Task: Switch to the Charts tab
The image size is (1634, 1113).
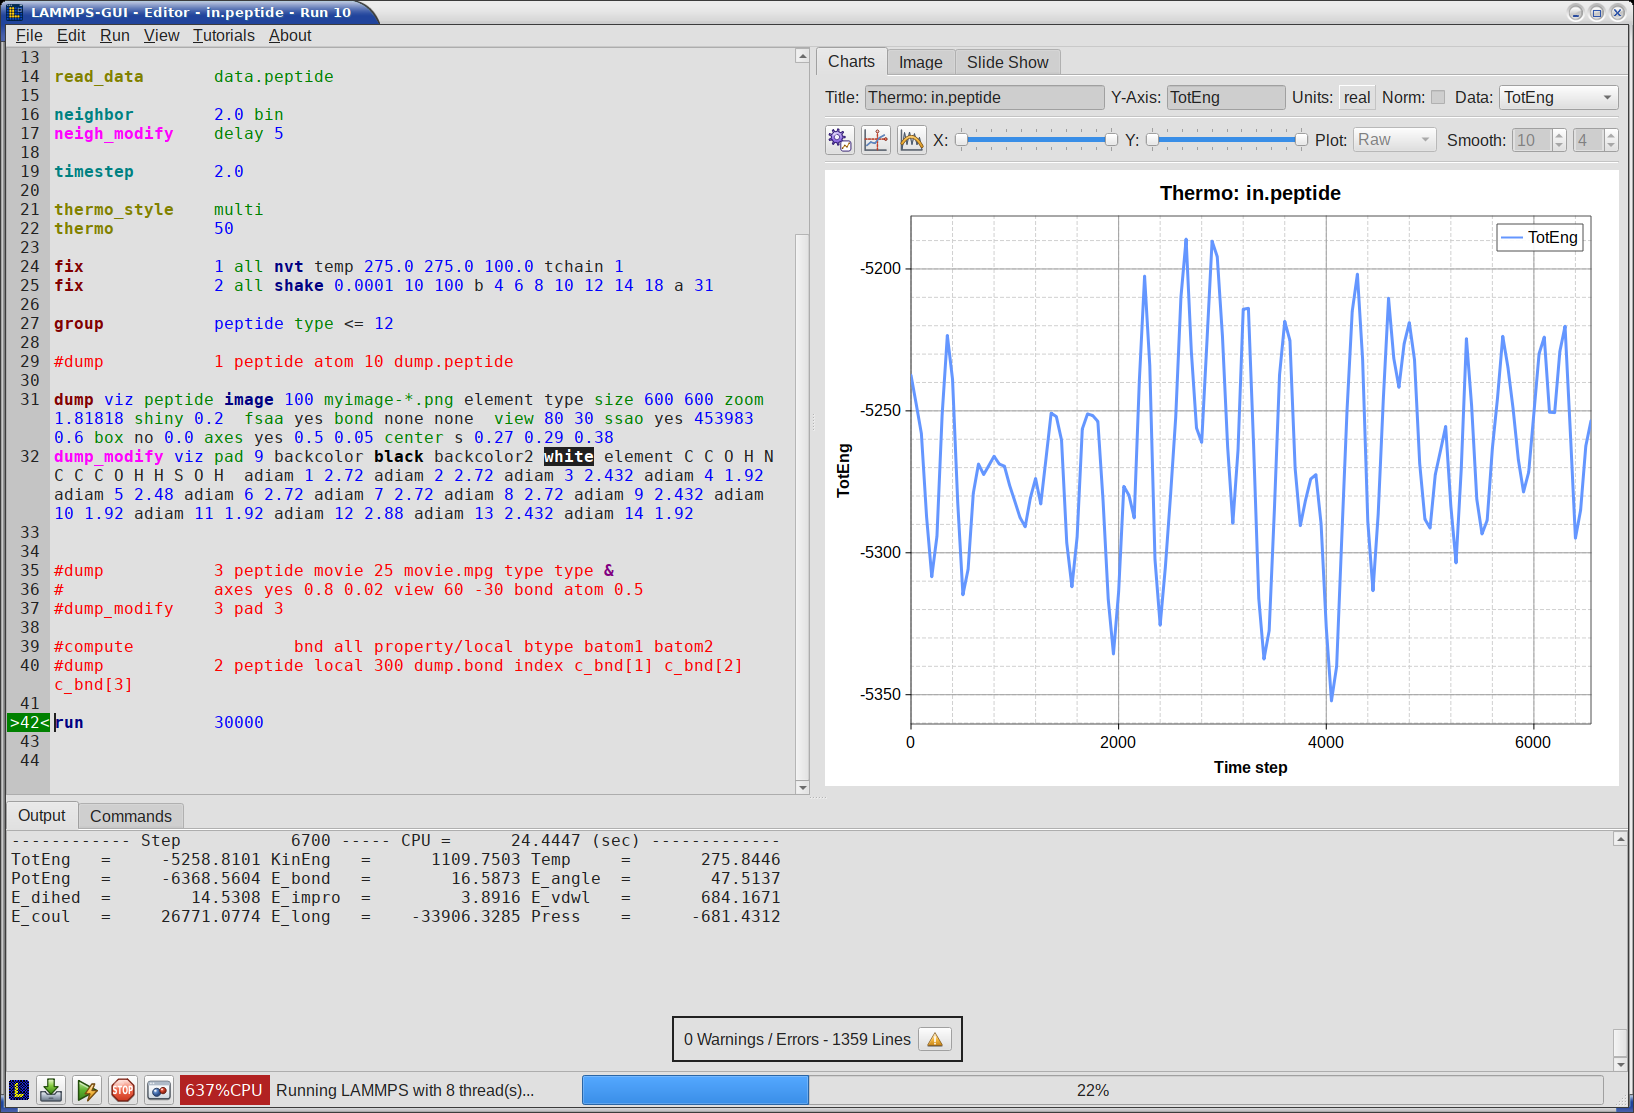Action: (x=851, y=62)
